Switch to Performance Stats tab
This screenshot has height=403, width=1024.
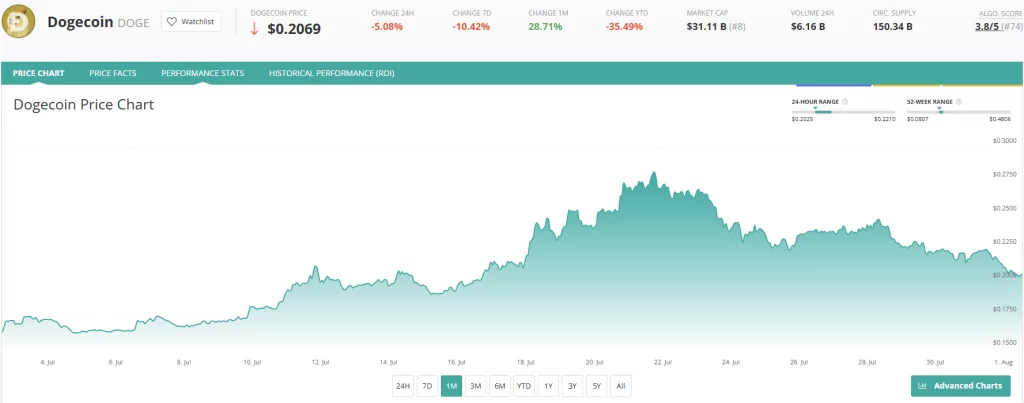coord(202,73)
